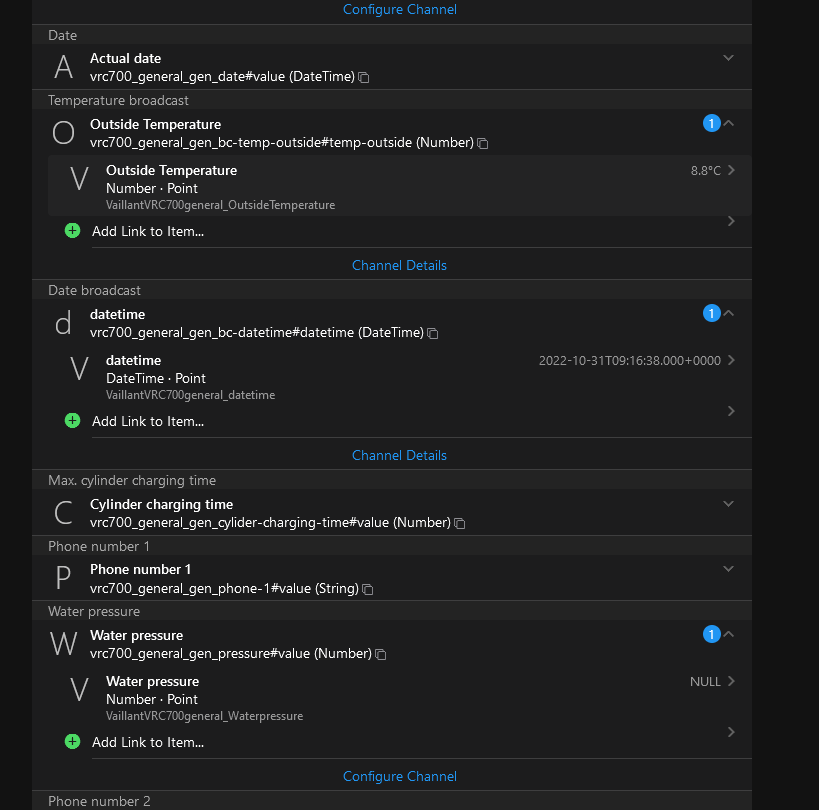Copy the vrc700_general_gen_date channel ID
Viewport: 819px width, 810px height.
pyautogui.click(x=364, y=77)
